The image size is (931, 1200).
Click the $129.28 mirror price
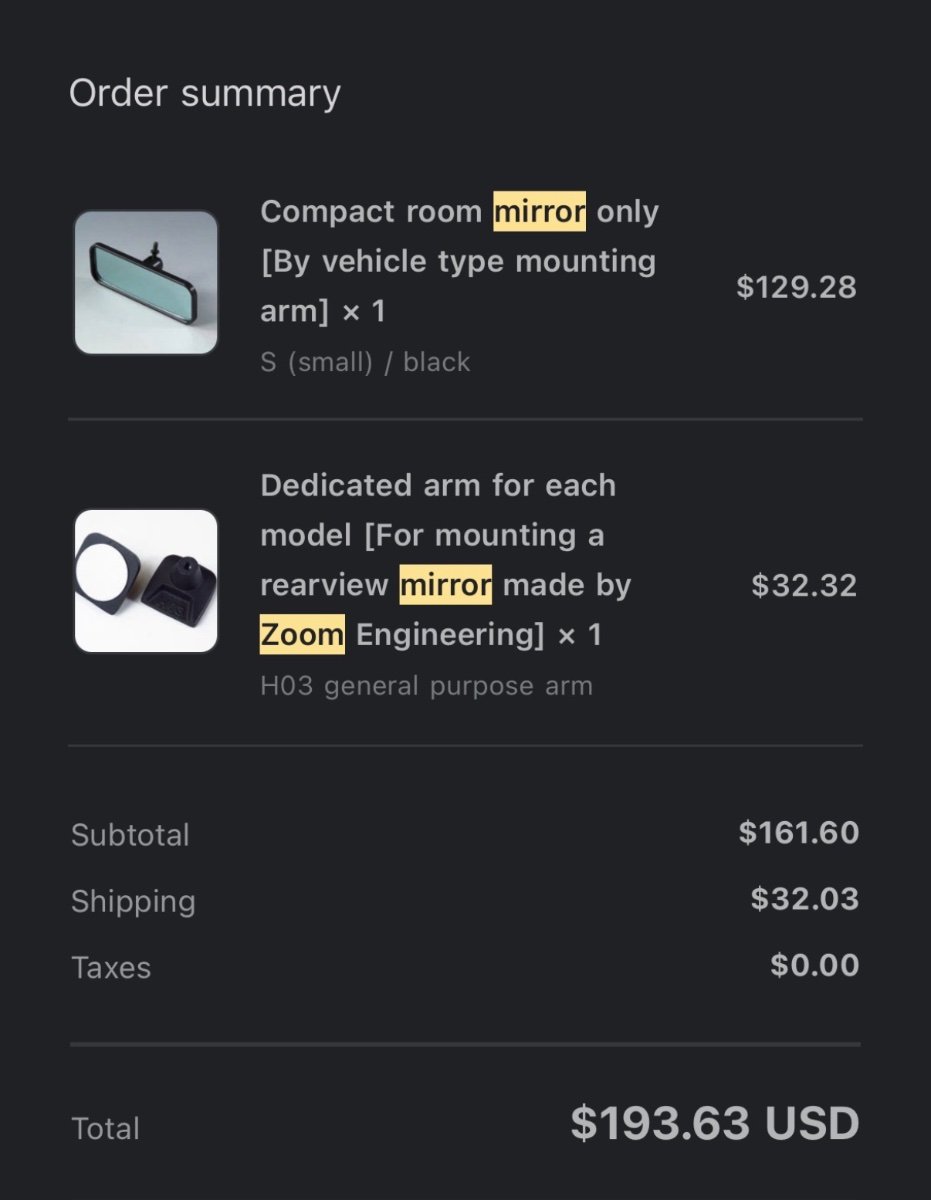pyautogui.click(x=796, y=287)
